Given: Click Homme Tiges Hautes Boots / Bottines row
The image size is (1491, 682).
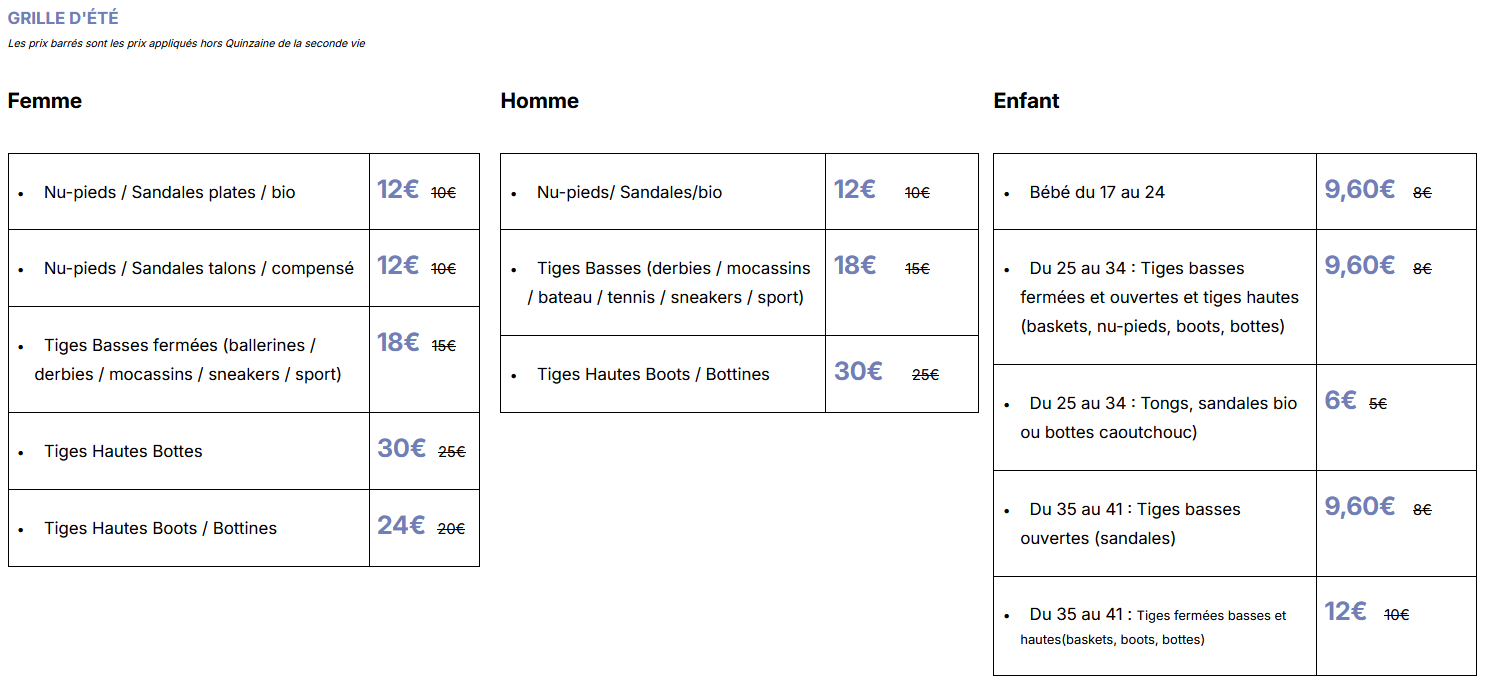Looking at the screenshot, I should click(x=653, y=374).
